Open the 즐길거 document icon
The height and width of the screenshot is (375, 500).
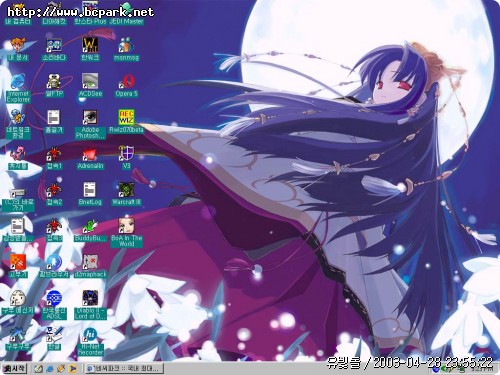(54, 121)
